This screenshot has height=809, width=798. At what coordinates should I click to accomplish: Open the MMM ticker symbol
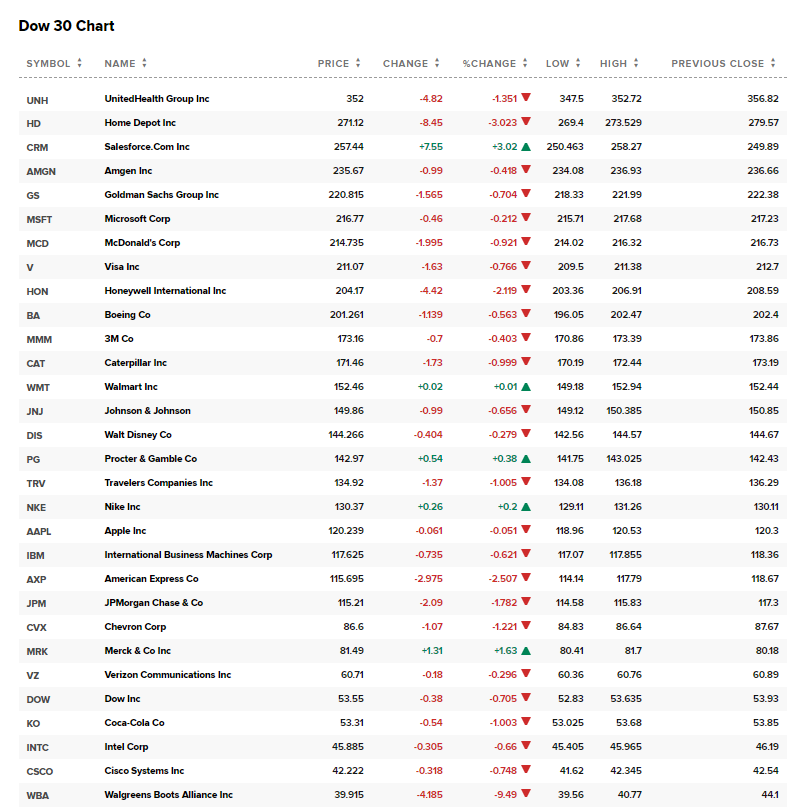(x=39, y=339)
